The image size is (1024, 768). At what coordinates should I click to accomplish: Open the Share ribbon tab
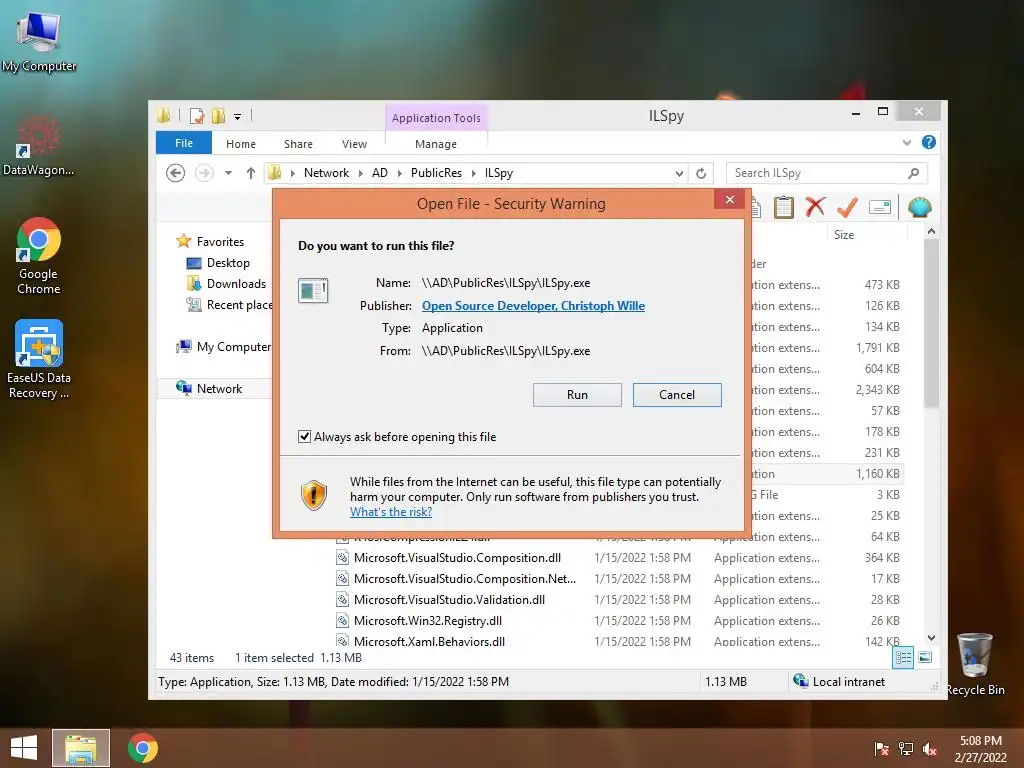(298, 144)
